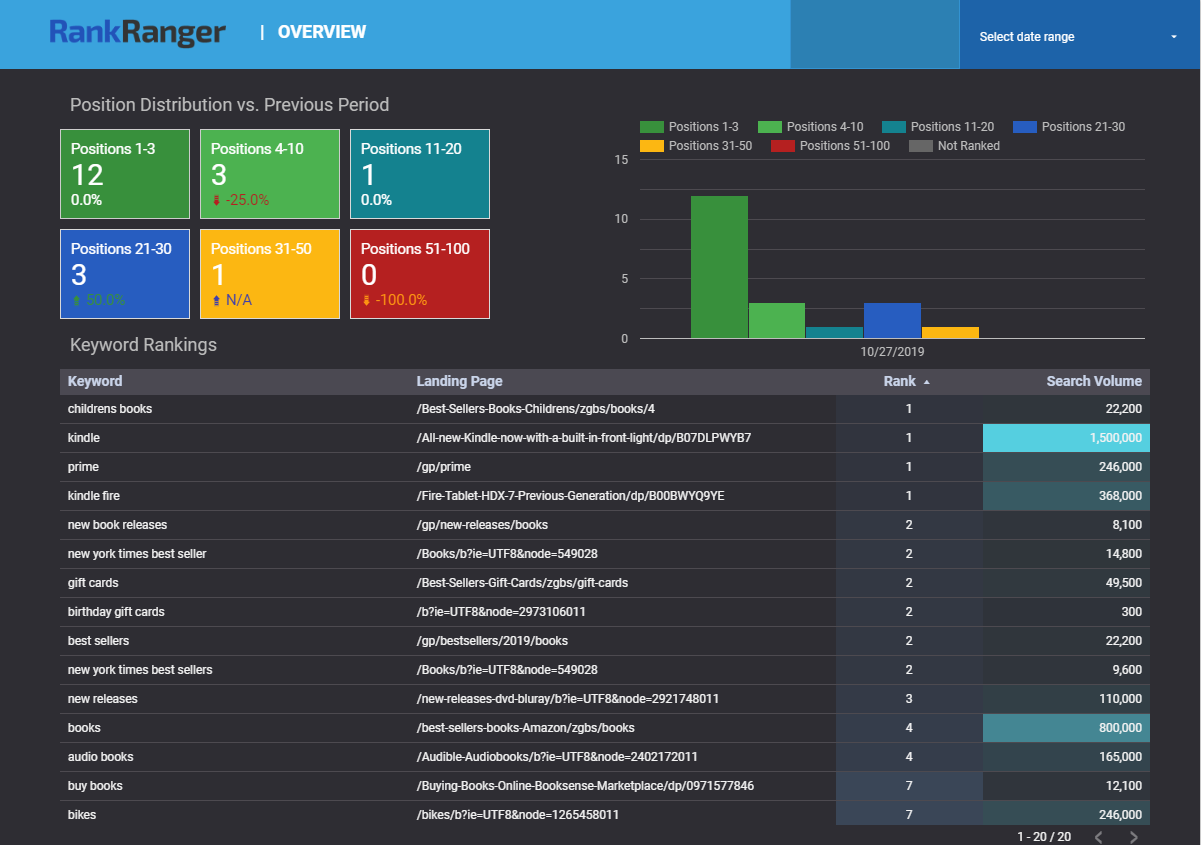Image resolution: width=1201 pixels, height=845 pixels.
Task: Click the OVERVIEW tab title
Action: [x=322, y=32]
